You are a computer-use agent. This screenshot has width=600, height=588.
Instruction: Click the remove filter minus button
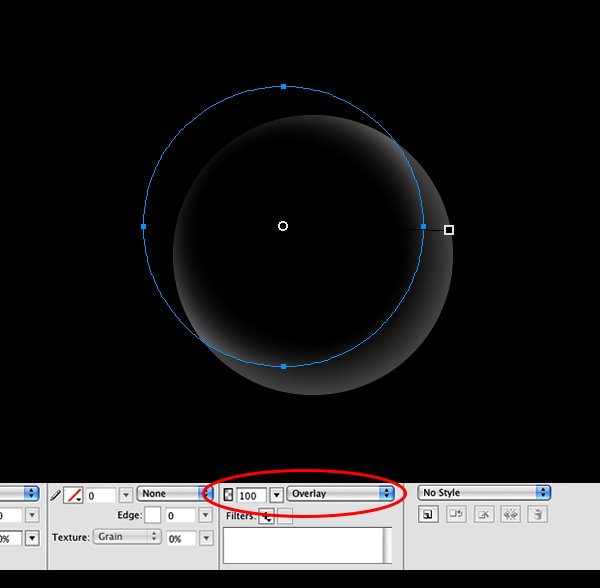click(x=285, y=516)
